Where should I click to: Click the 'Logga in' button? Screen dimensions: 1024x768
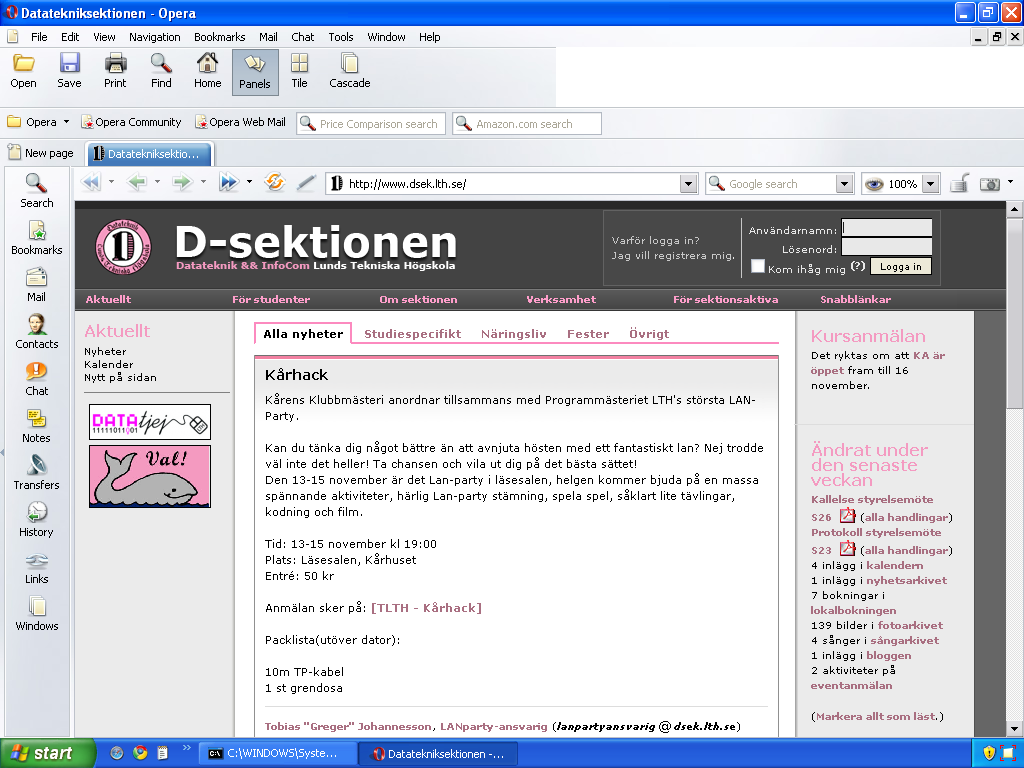click(901, 266)
